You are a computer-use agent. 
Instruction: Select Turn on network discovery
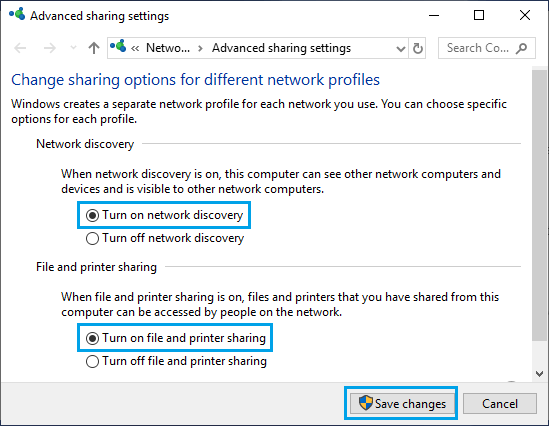point(164,215)
